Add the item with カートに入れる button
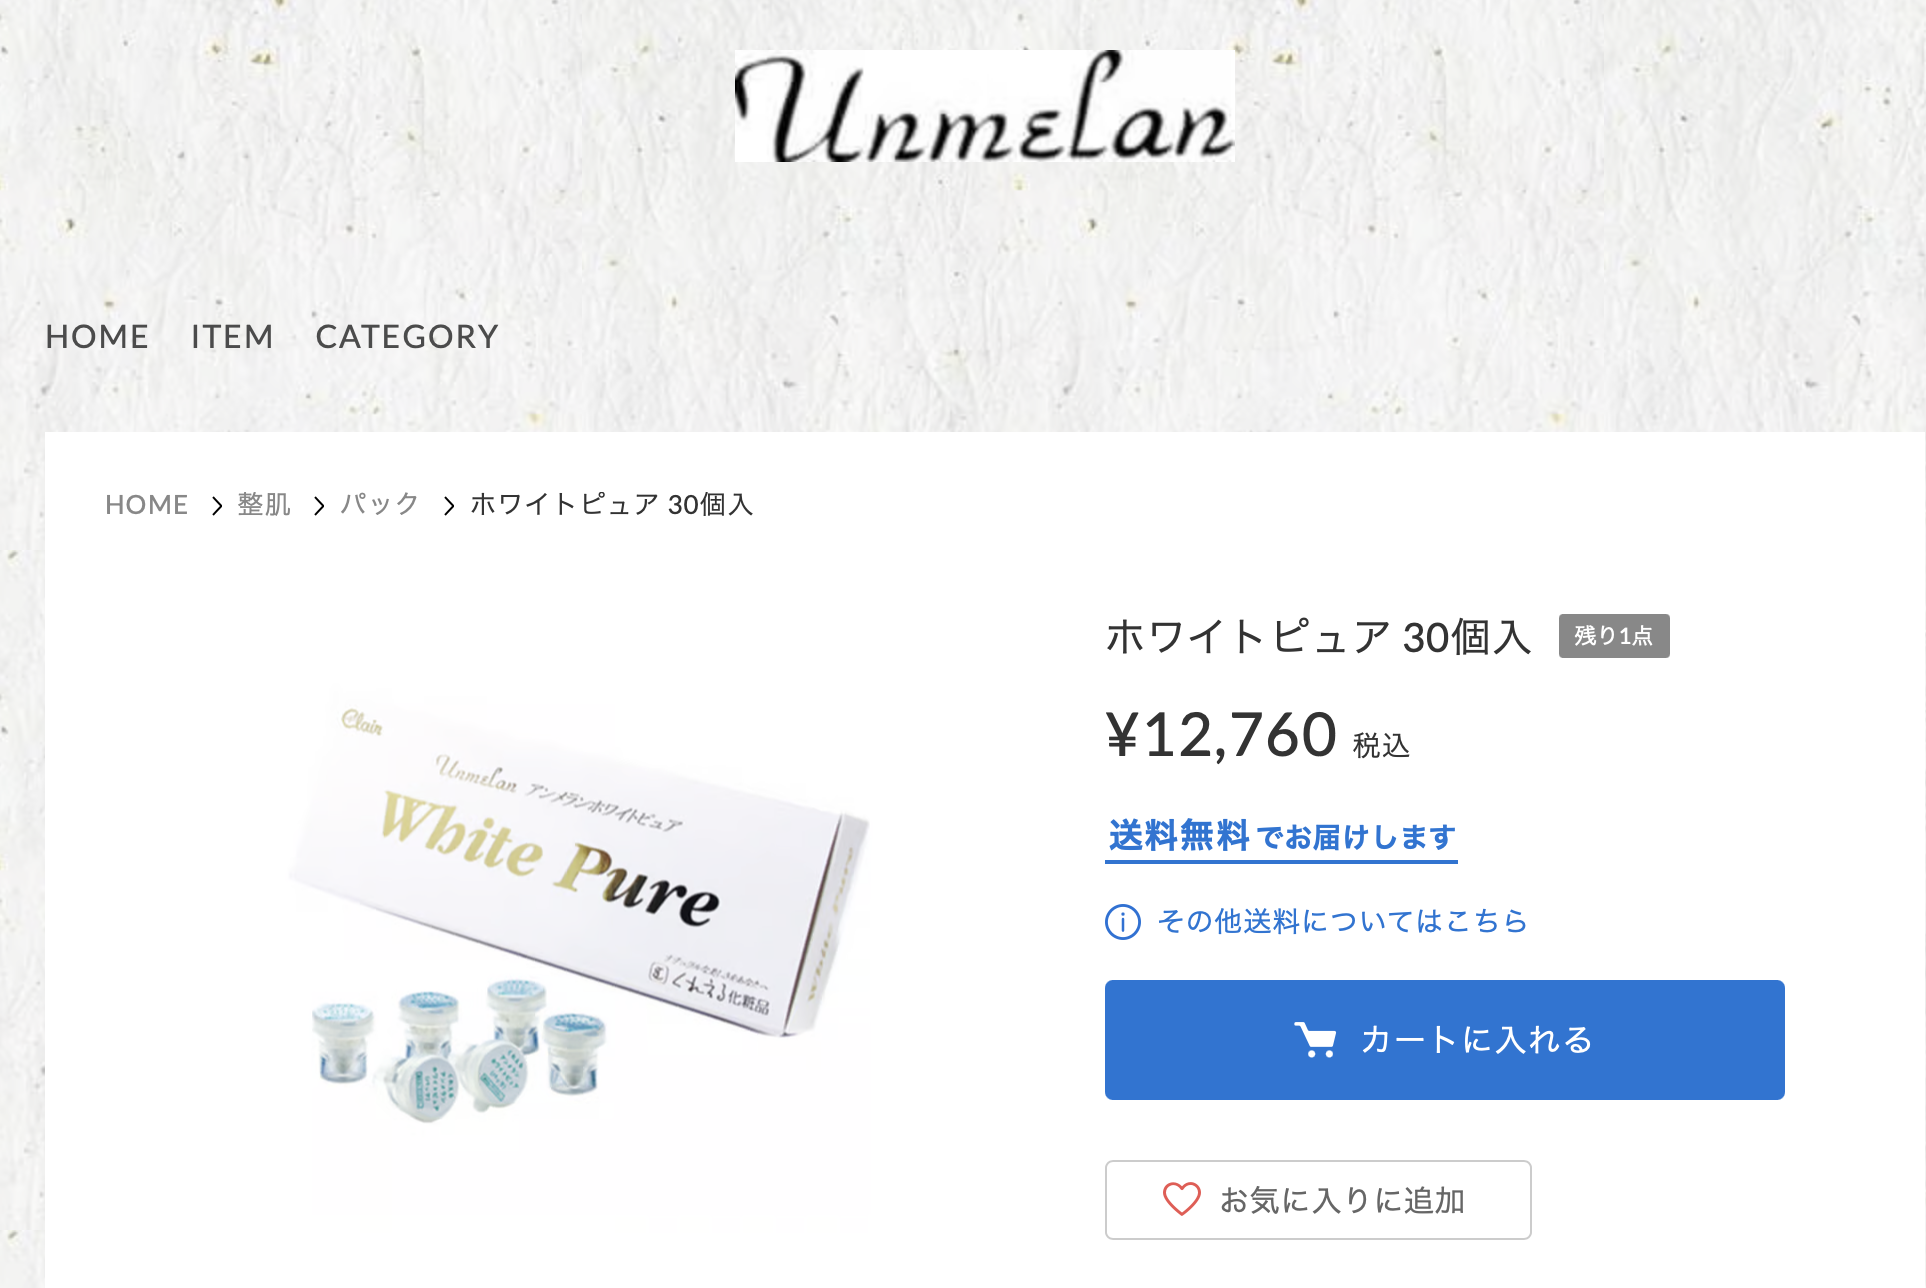 1444,1040
